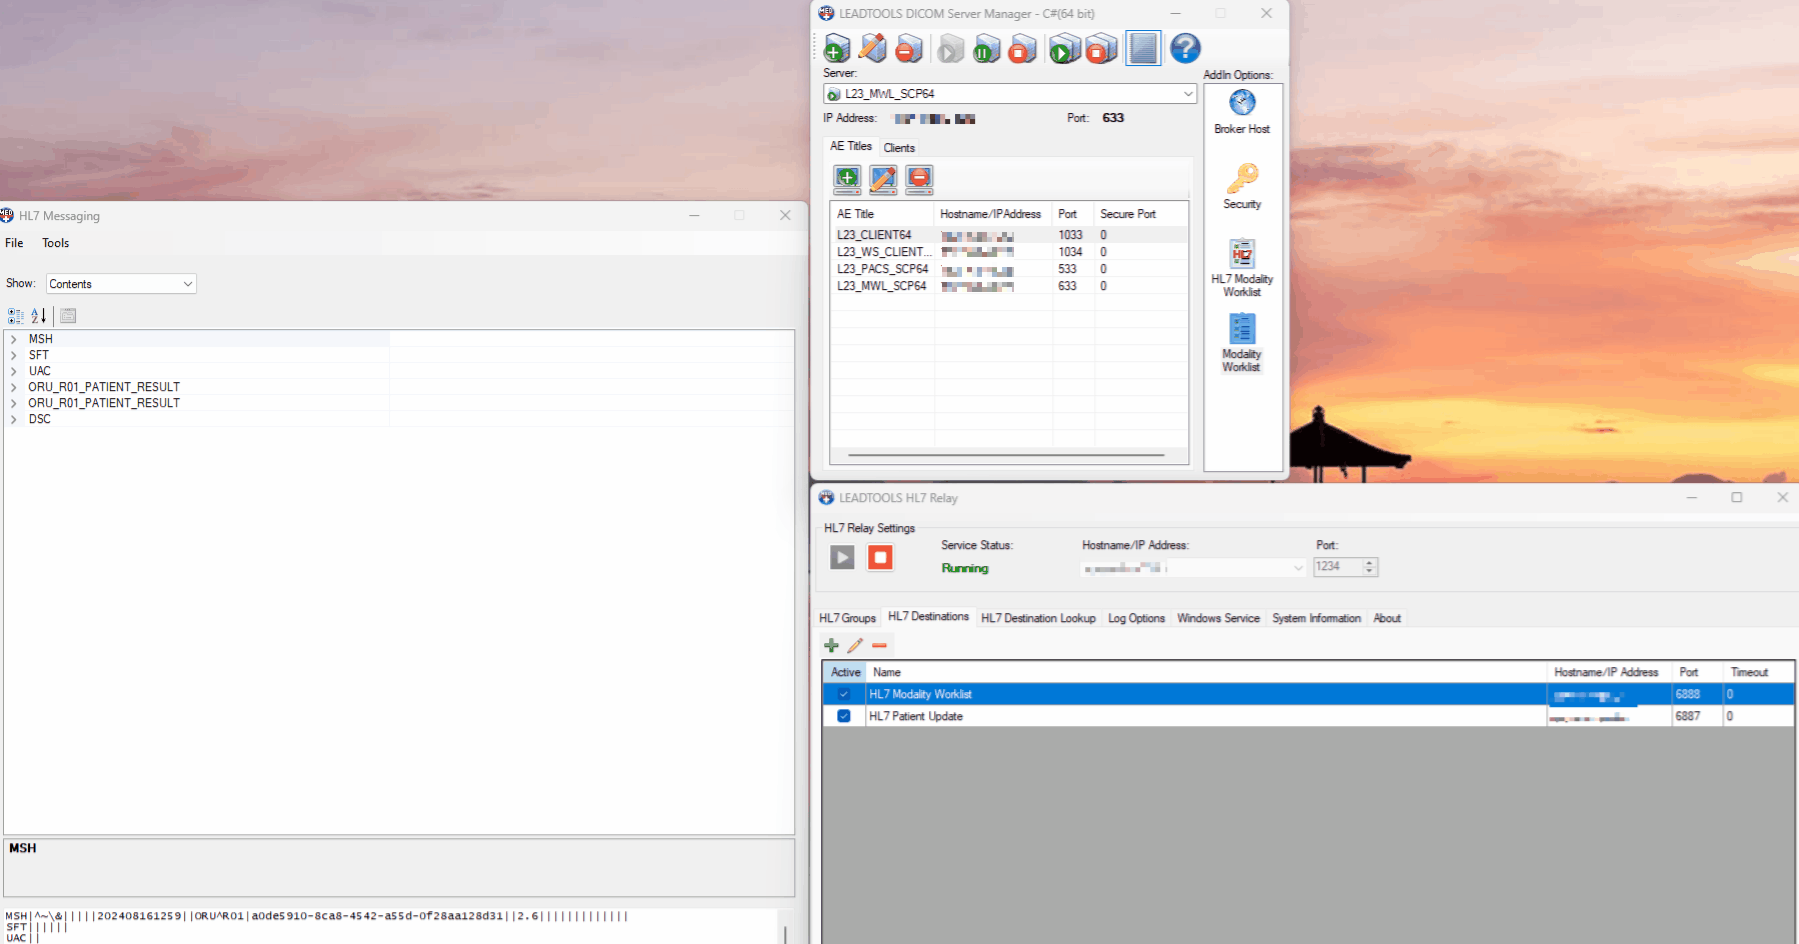This screenshot has height=944, width=1799.
Task: Click the property pages icon in HL7 Messaging
Action: click(x=68, y=316)
